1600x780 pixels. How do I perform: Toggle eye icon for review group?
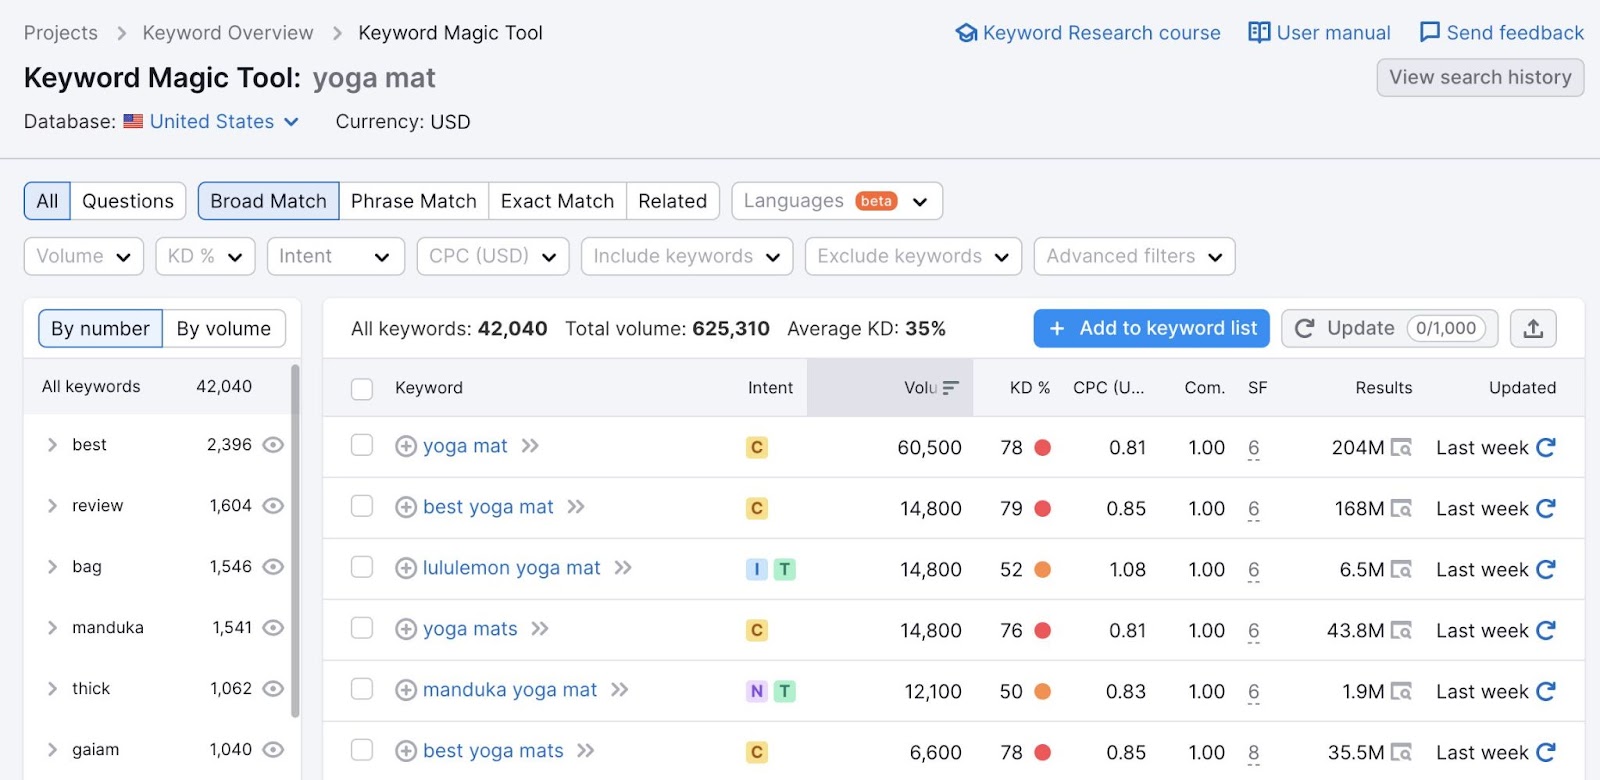coord(273,506)
